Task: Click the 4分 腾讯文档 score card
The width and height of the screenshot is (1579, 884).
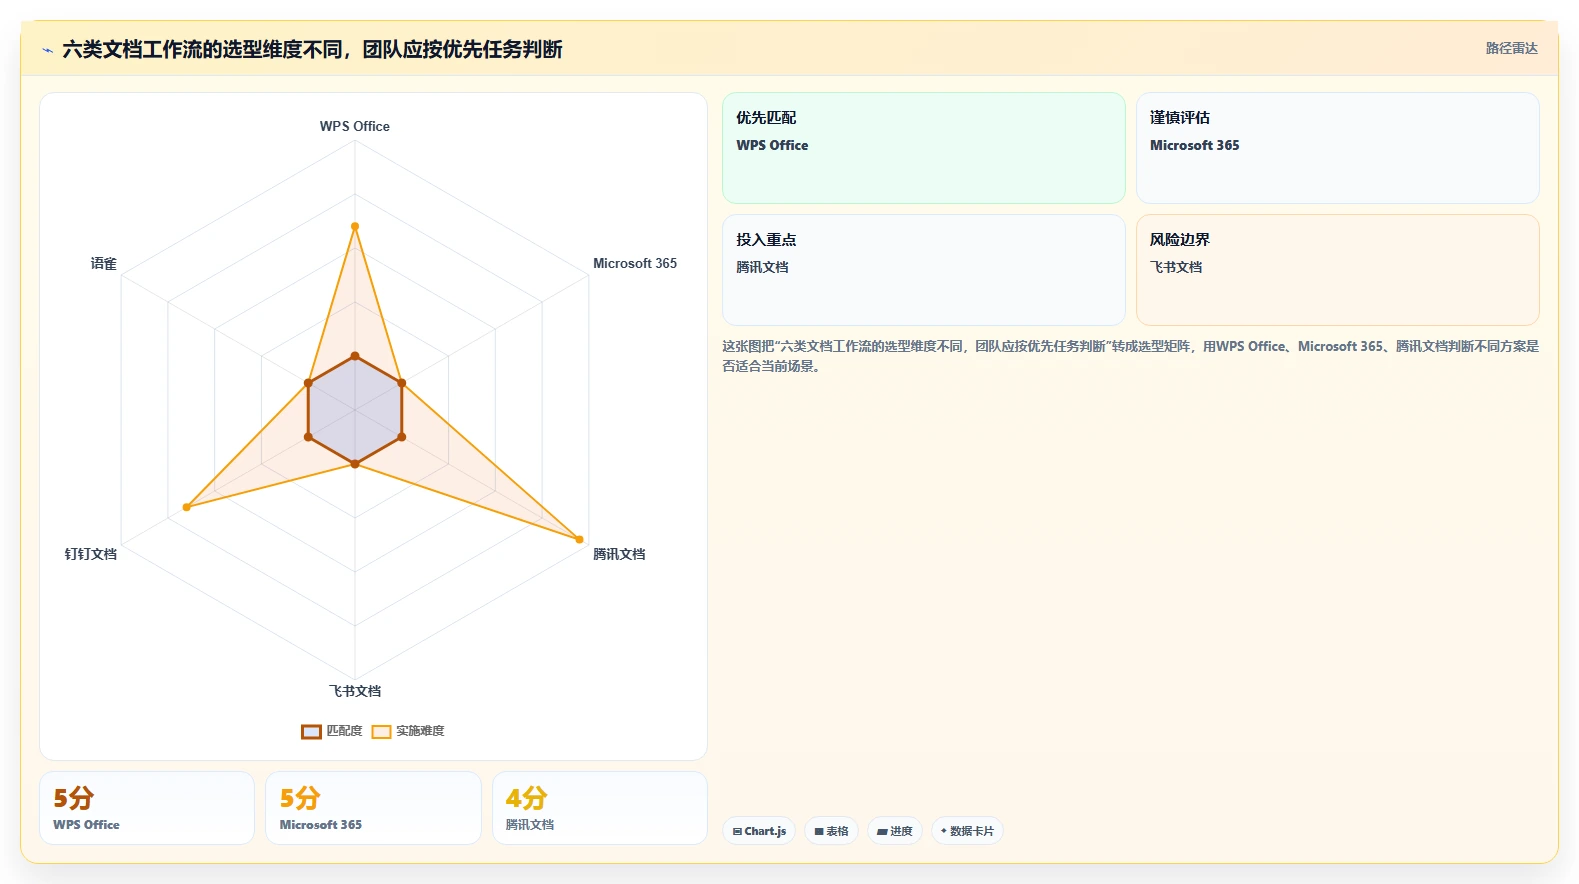Action: tap(600, 808)
